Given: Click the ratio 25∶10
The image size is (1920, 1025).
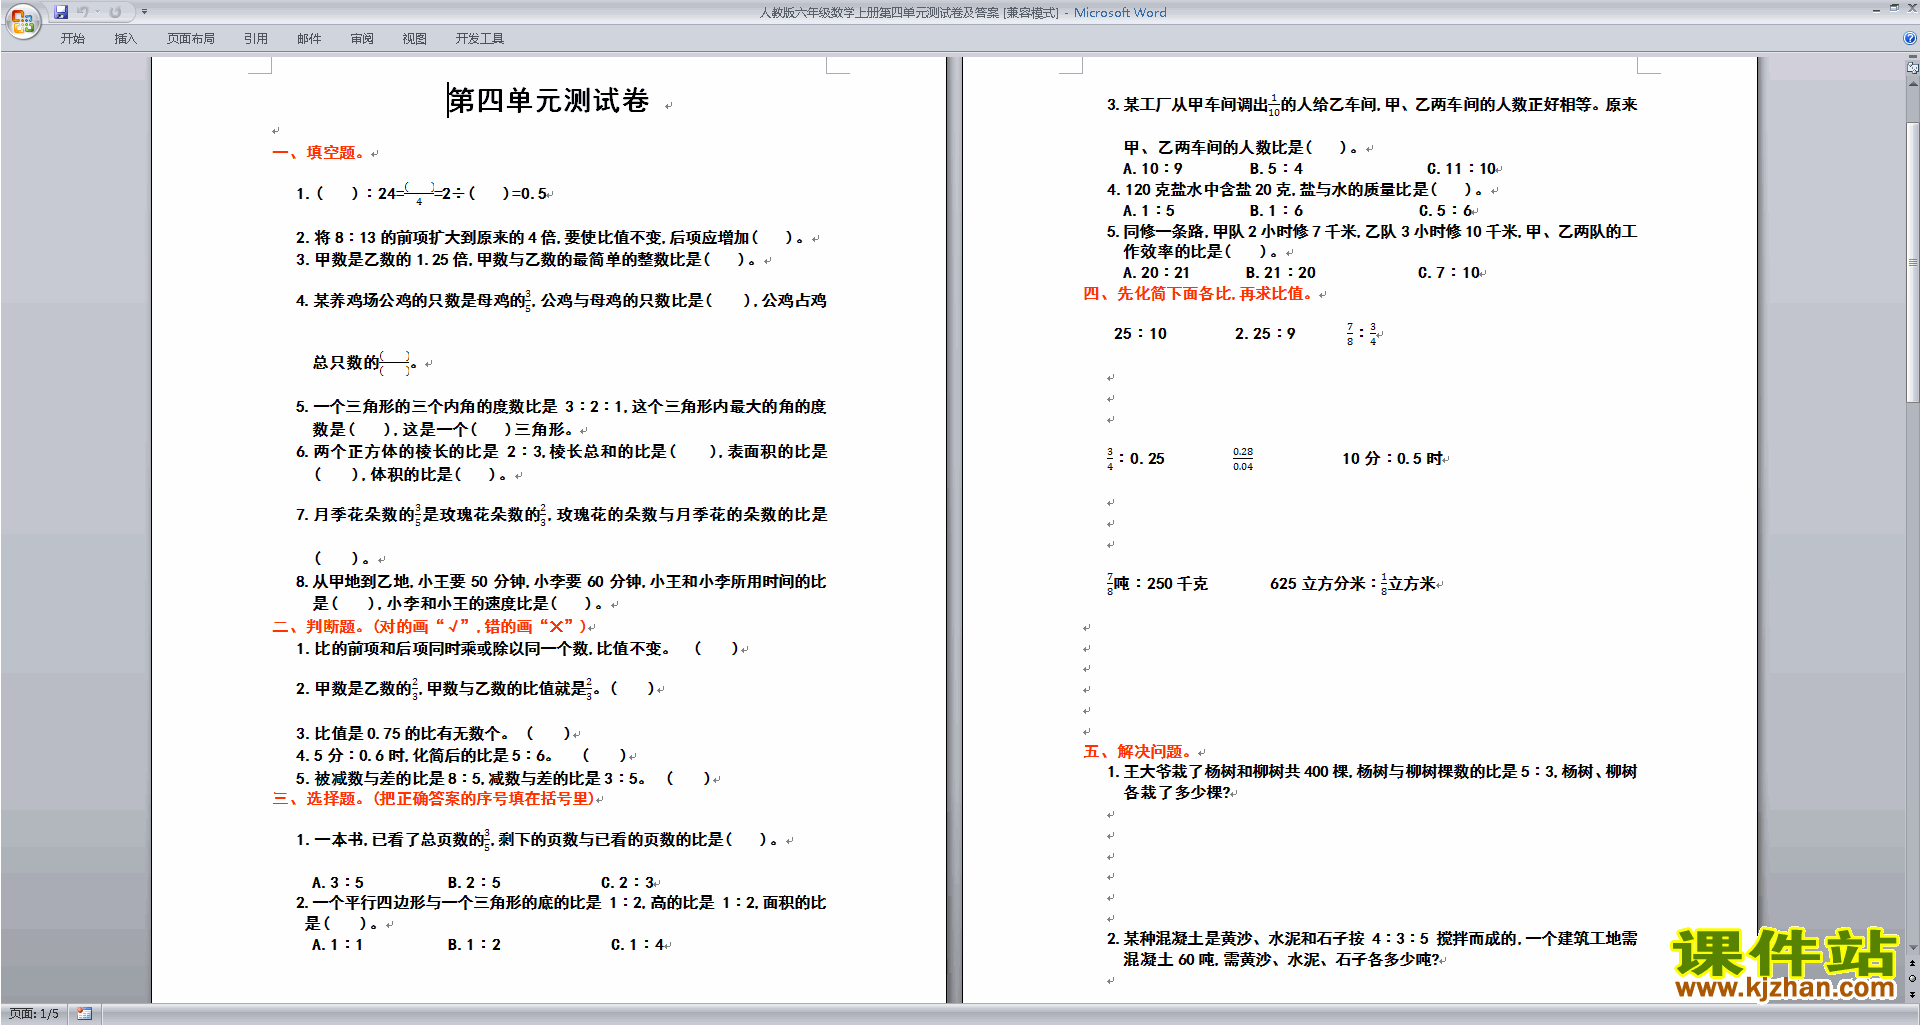Looking at the screenshot, I should pos(1140,334).
